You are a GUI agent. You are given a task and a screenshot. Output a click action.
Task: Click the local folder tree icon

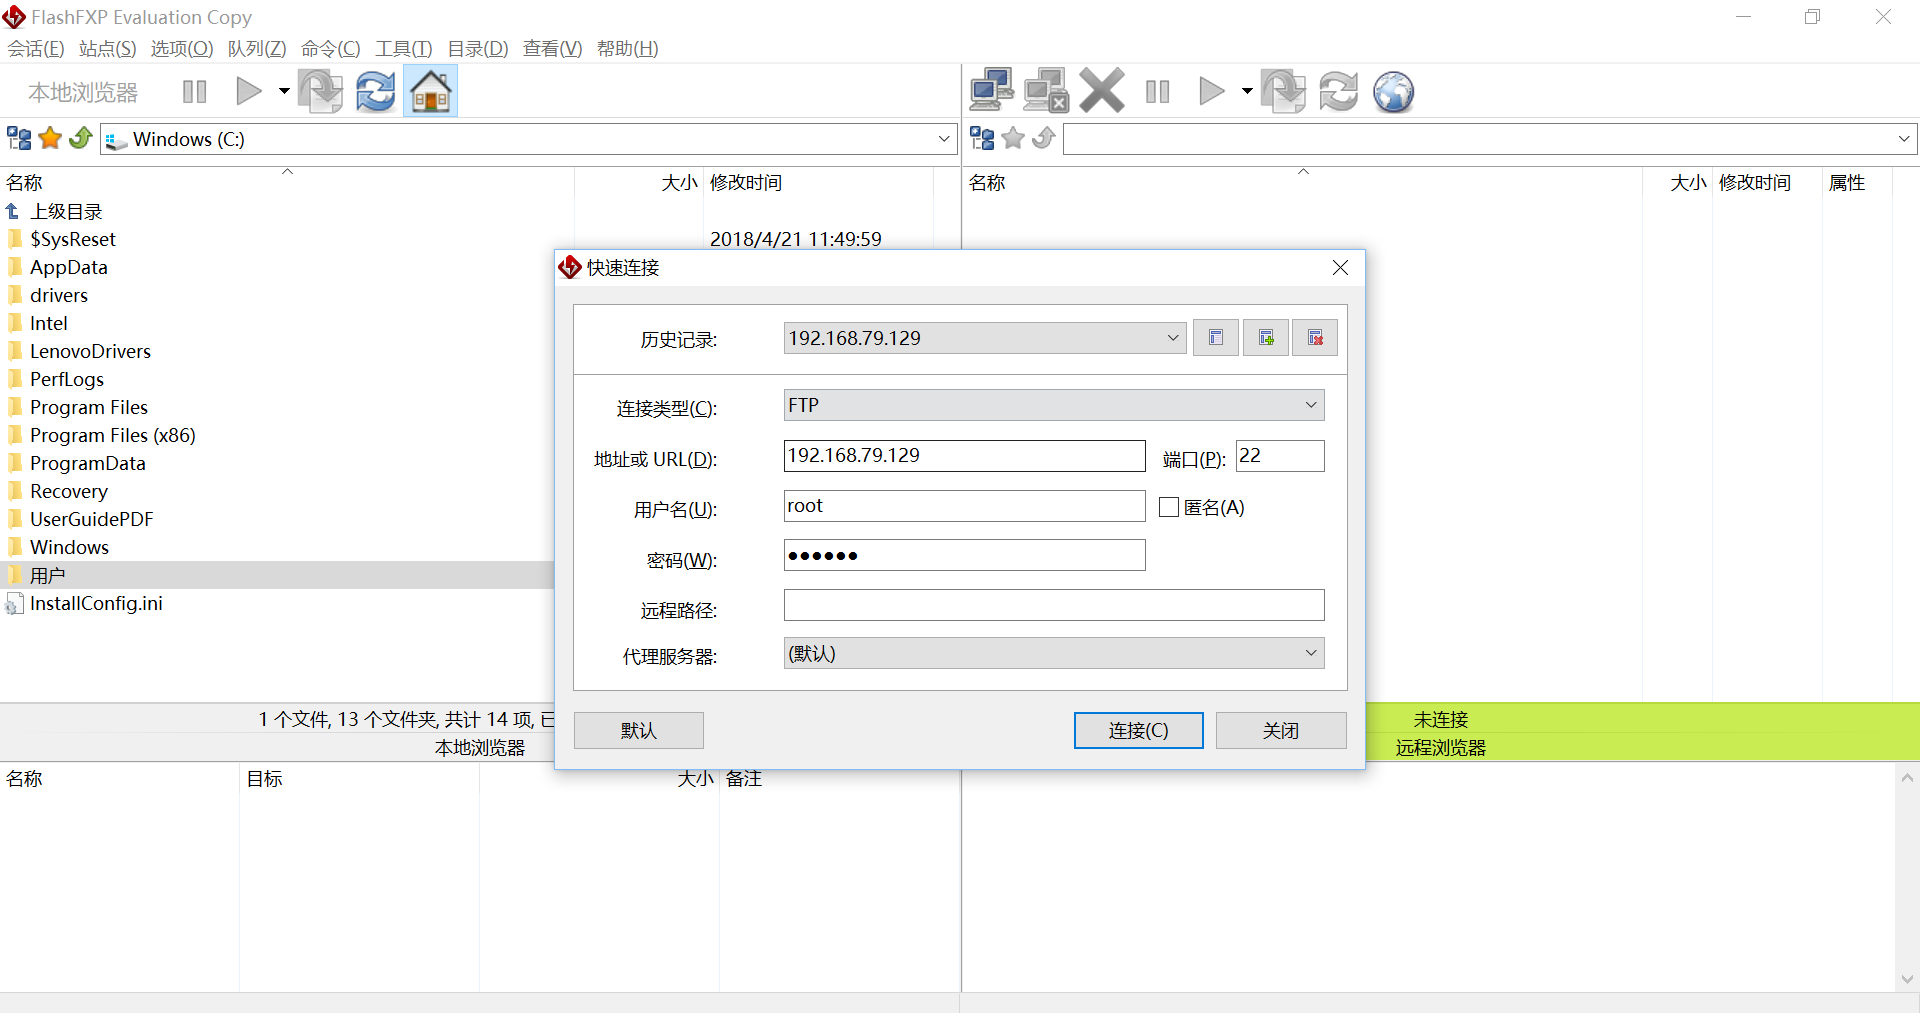(x=19, y=138)
